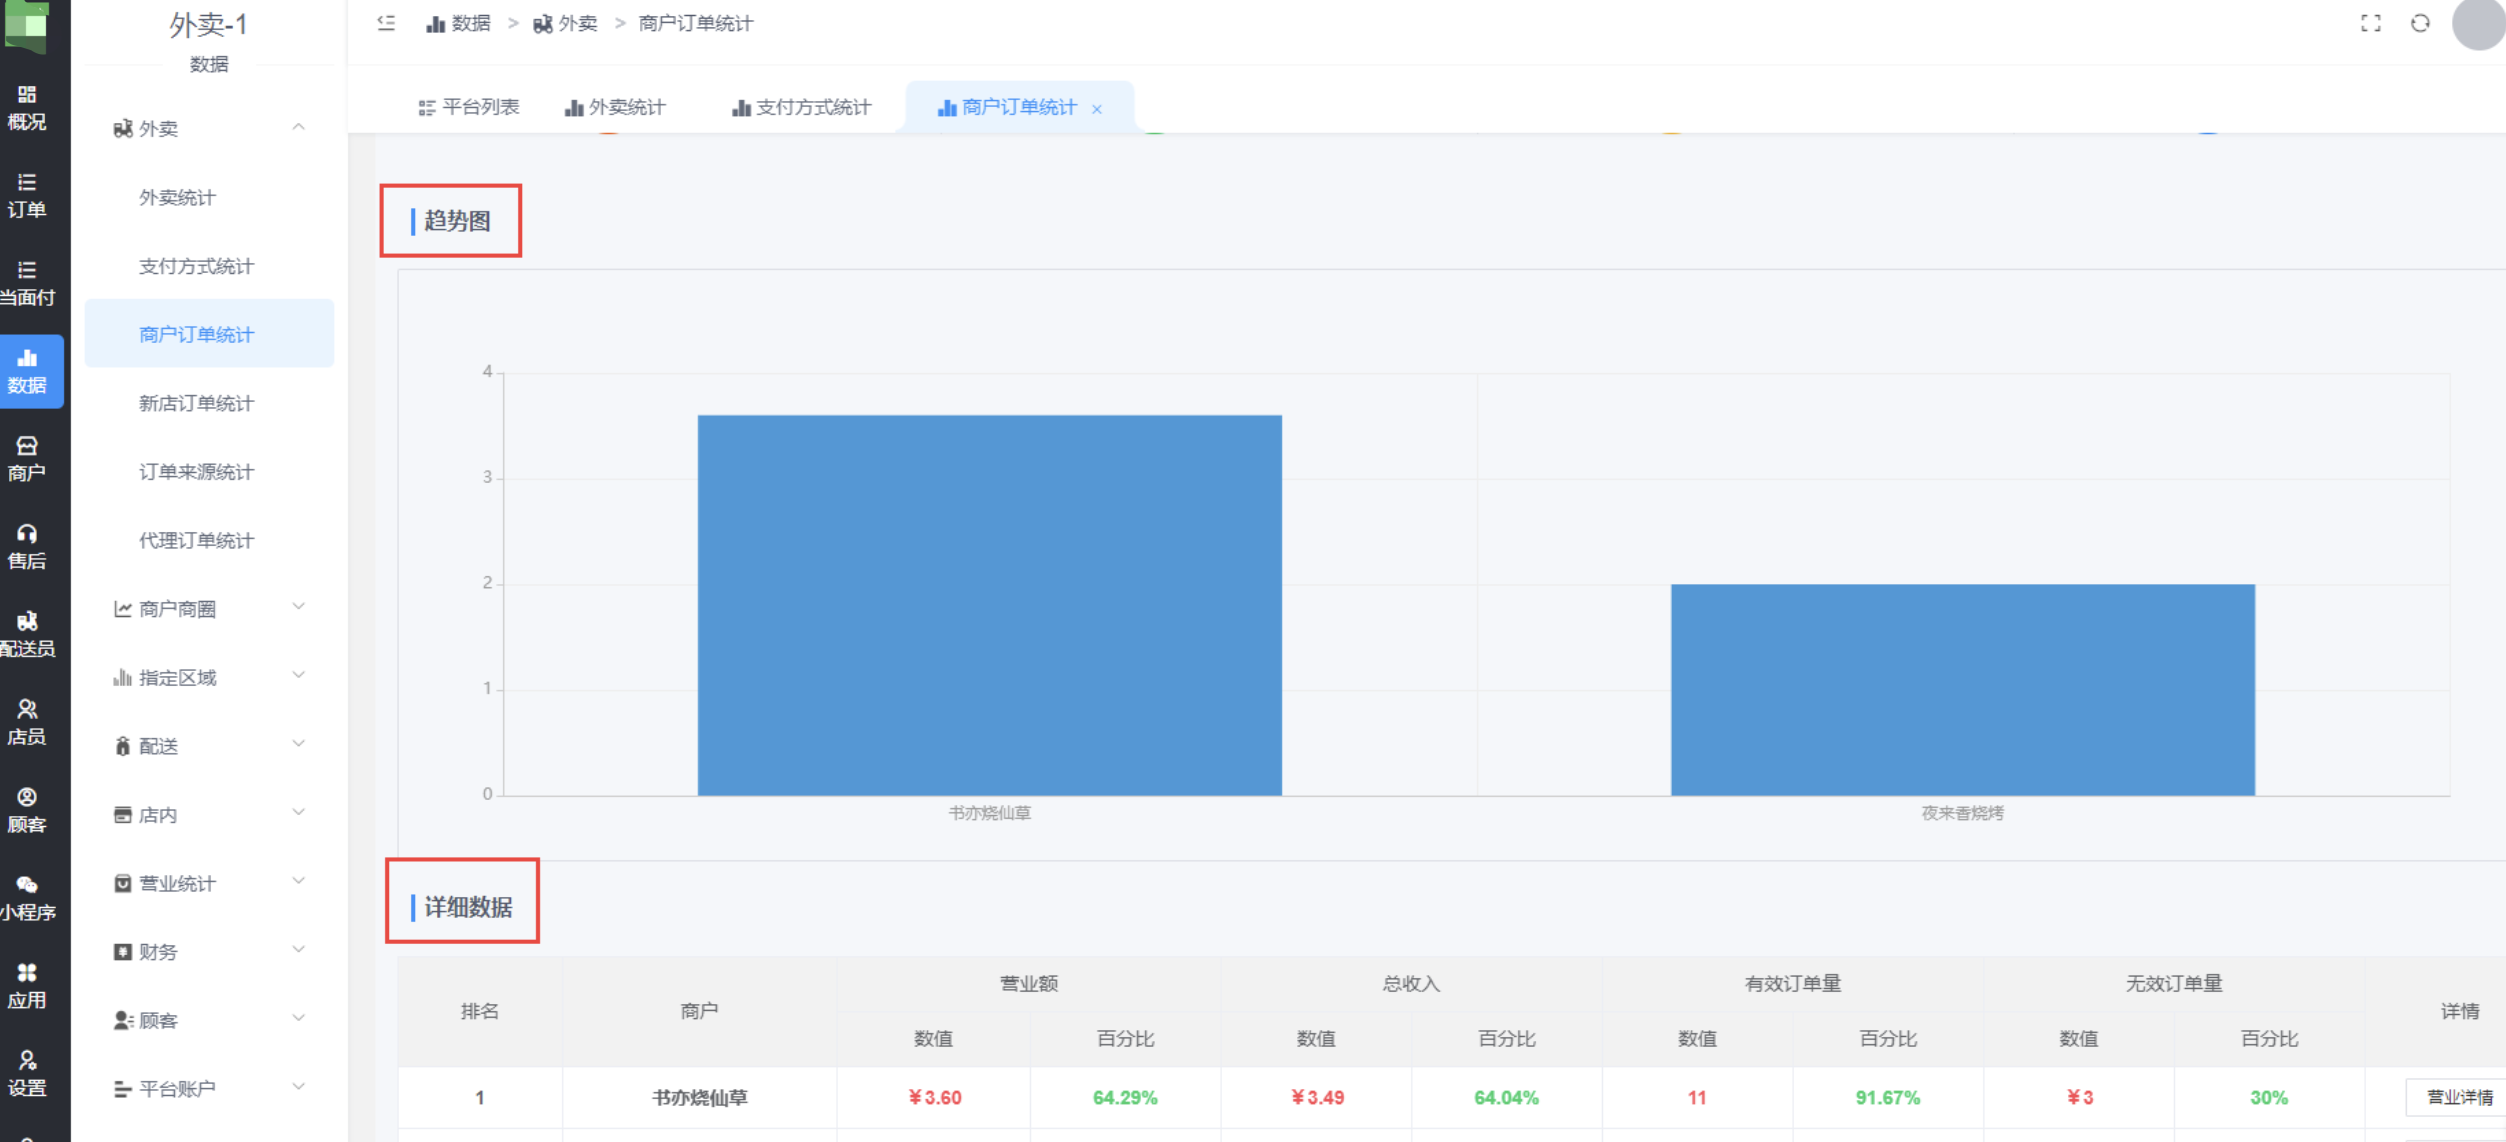Click the 排名 column header
The image size is (2506, 1142).
(x=480, y=1011)
